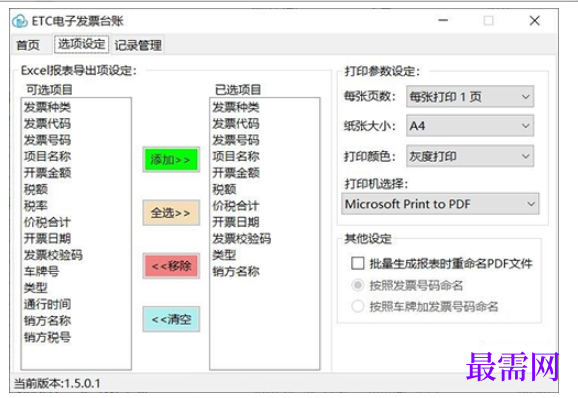Select 发票号码 in 已选项目 list
This screenshot has width=578, height=398.
tap(236, 140)
